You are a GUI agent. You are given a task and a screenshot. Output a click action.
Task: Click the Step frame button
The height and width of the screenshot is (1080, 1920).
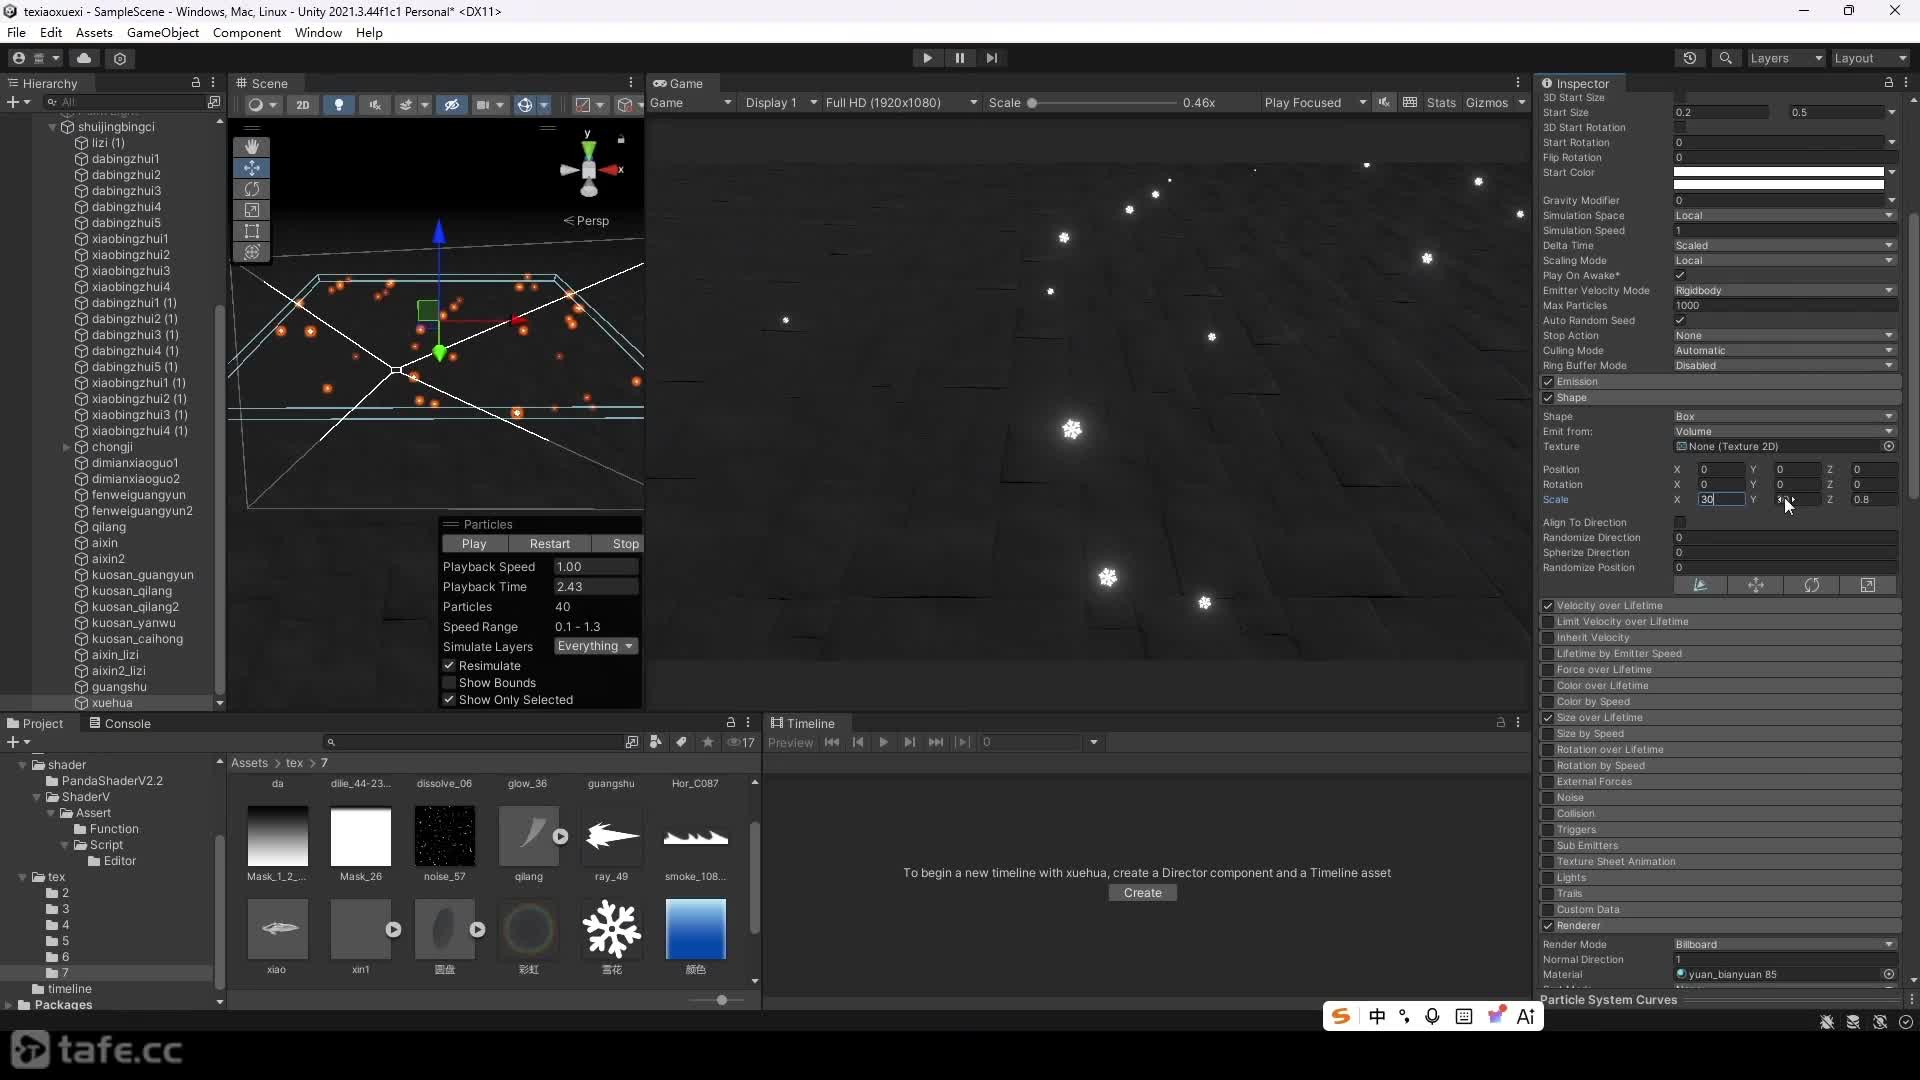[991, 58]
